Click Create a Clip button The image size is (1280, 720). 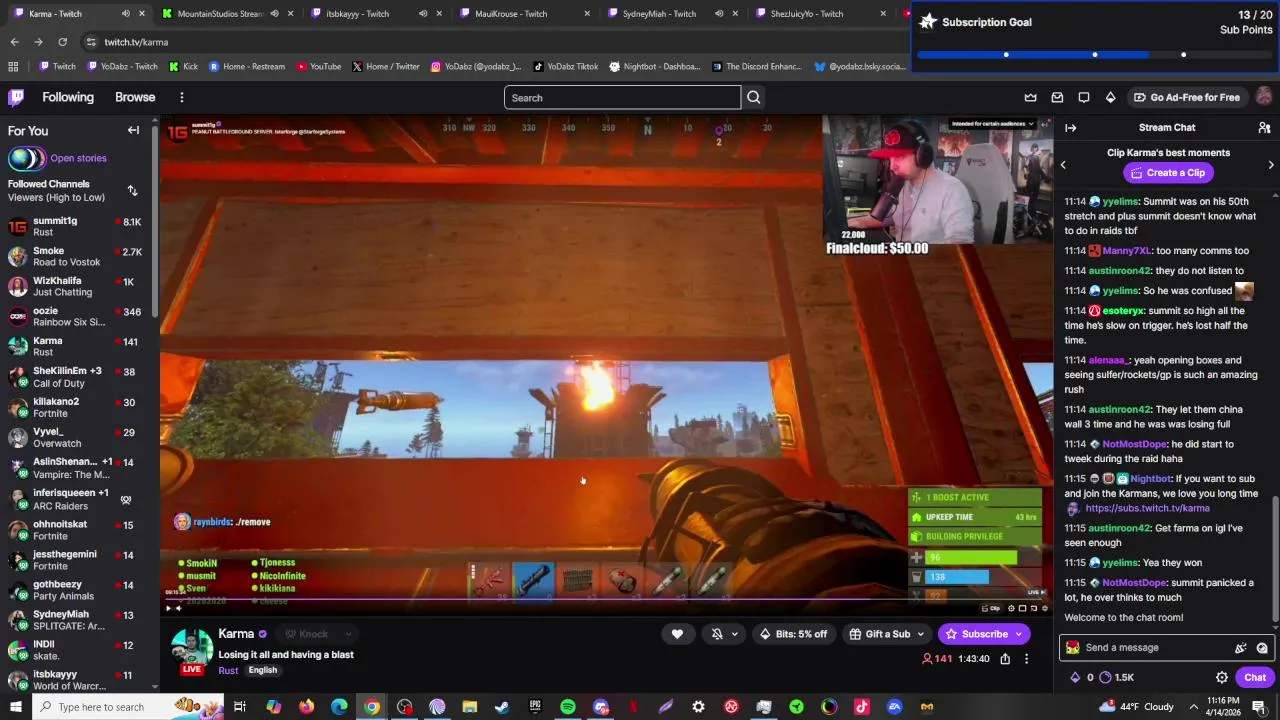pyautogui.click(x=1168, y=173)
